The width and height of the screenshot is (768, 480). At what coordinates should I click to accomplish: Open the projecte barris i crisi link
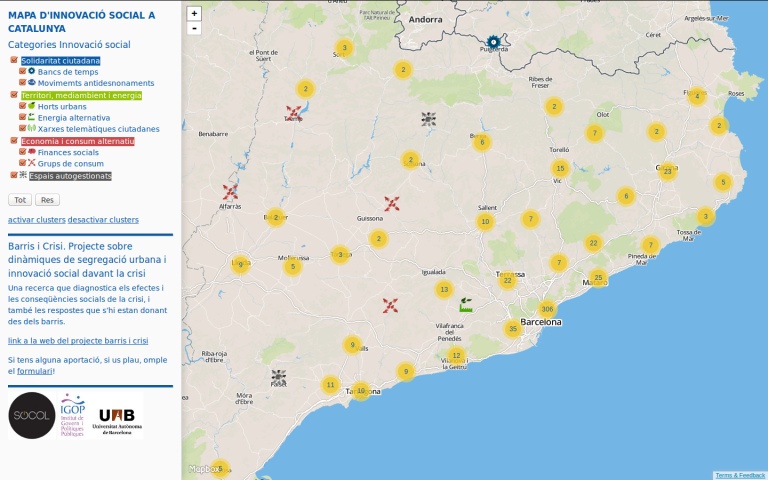(78, 341)
